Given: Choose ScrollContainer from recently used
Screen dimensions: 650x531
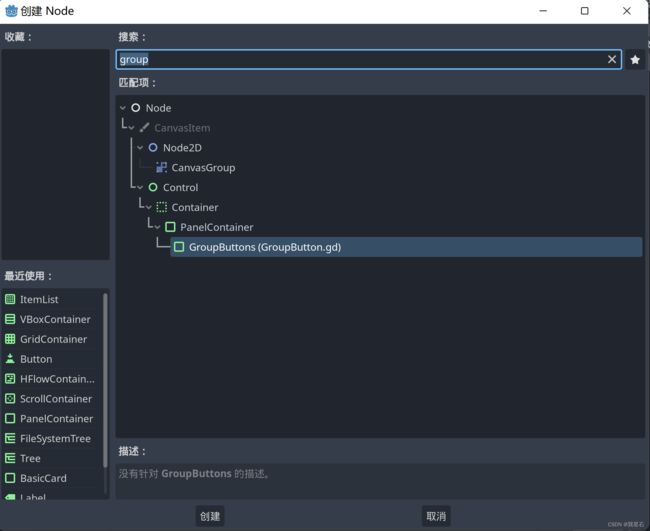Looking at the screenshot, I should (x=56, y=399).
